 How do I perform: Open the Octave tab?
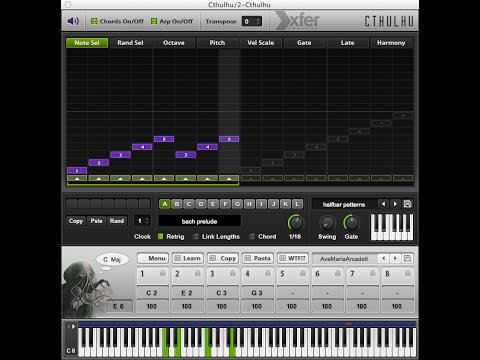click(174, 43)
